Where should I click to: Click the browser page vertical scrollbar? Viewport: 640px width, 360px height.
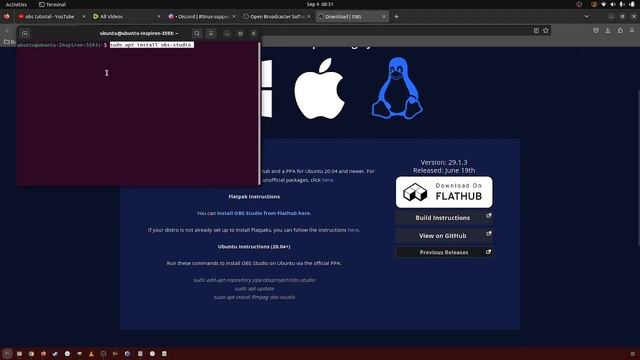[638, 167]
